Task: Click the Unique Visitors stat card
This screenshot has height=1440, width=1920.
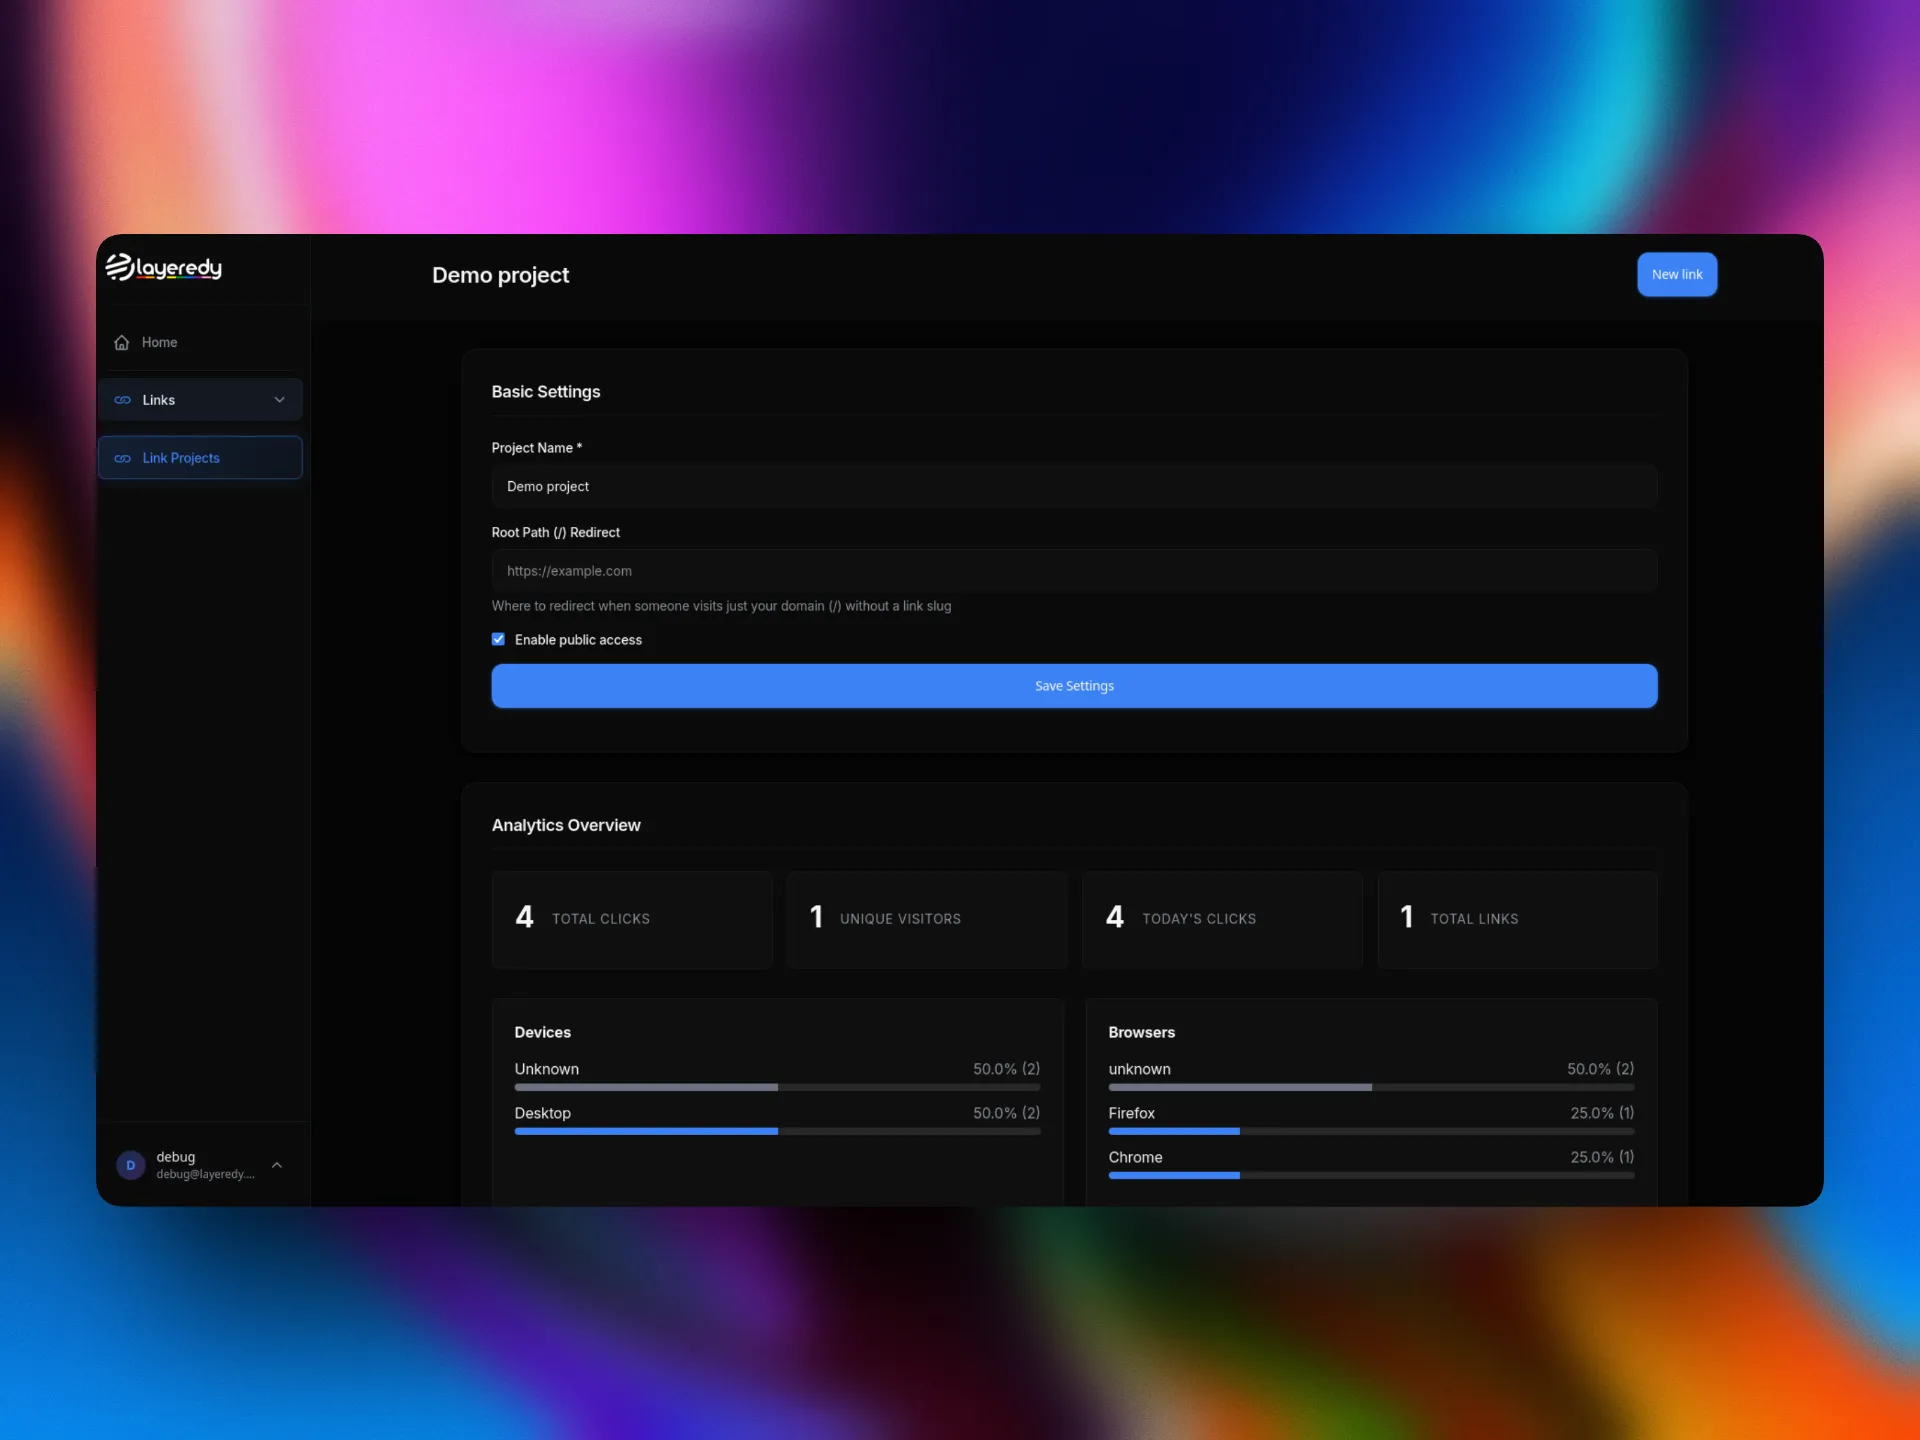Action: 927,919
